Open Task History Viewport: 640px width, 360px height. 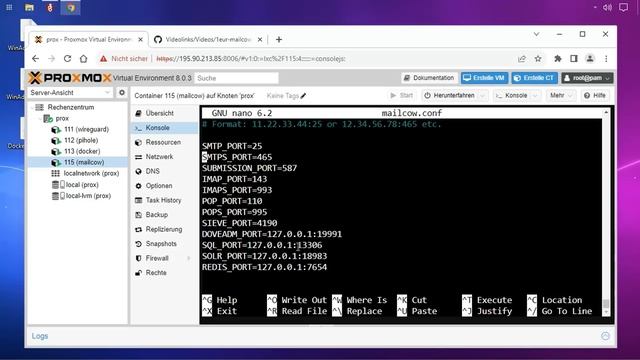pos(163,200)
